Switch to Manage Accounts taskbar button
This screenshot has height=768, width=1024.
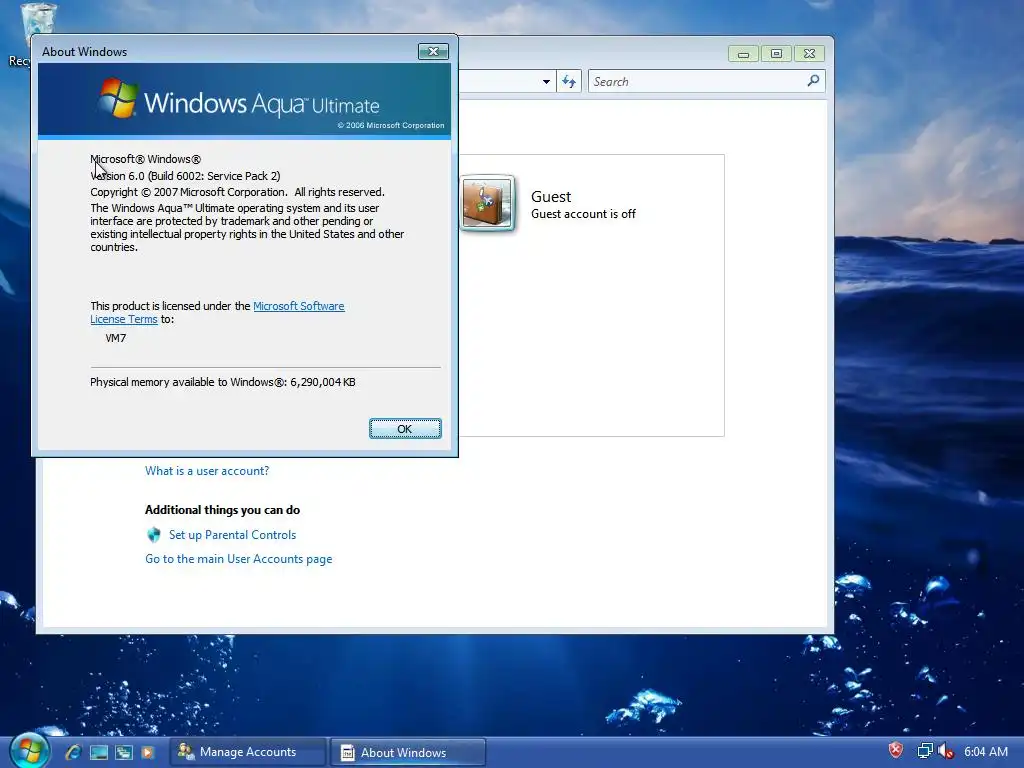(x=248, y=752)
